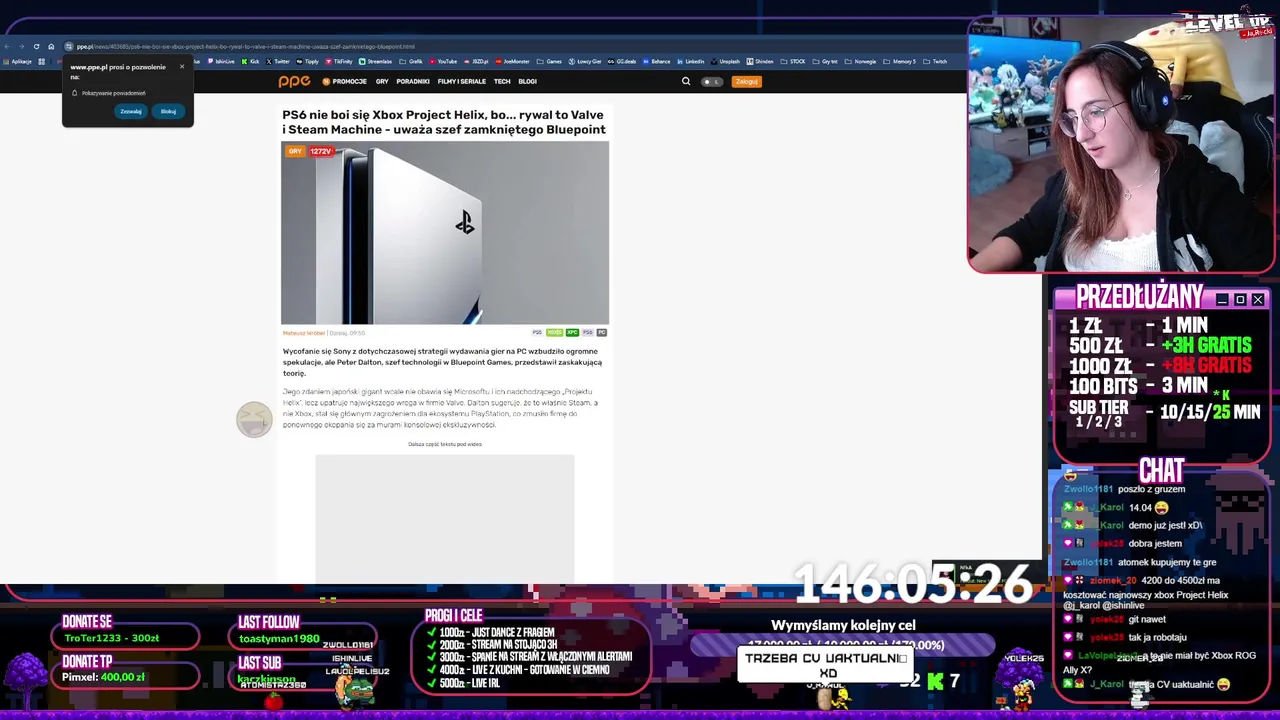Open the LinkedIn bookmark
The height and width of the screenshot is (720, 1280).
click(x=691, y=61)
